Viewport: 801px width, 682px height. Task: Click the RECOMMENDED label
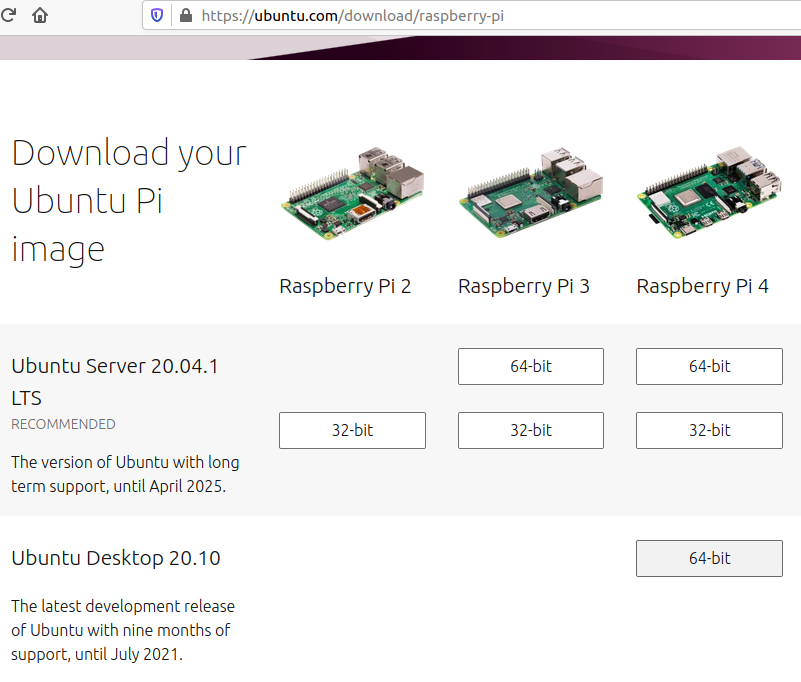pyautogui.click(x=63, y=424)
